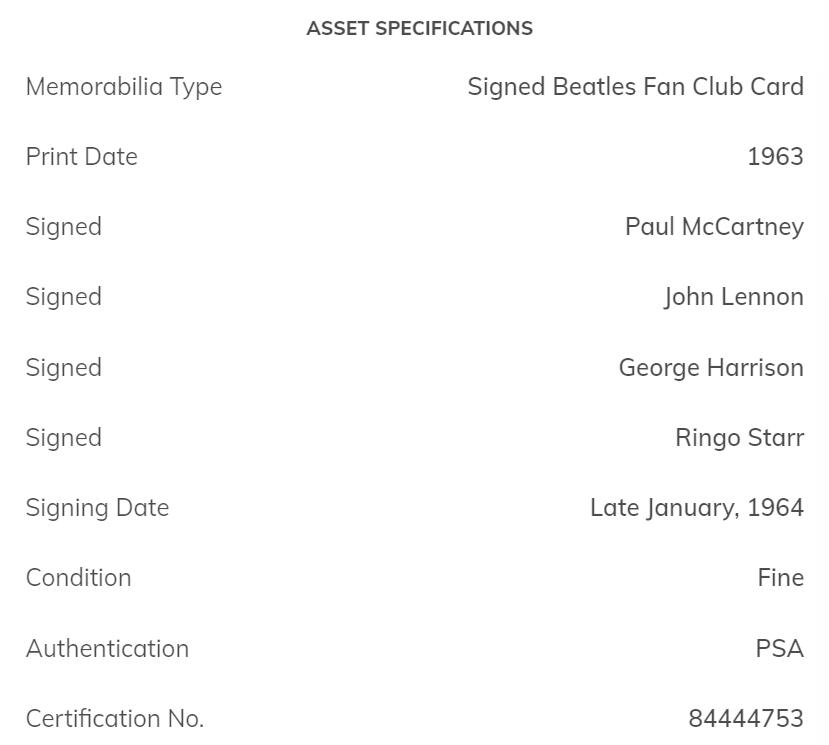
Task: Click the Condition label
Action: pos(79,578)
